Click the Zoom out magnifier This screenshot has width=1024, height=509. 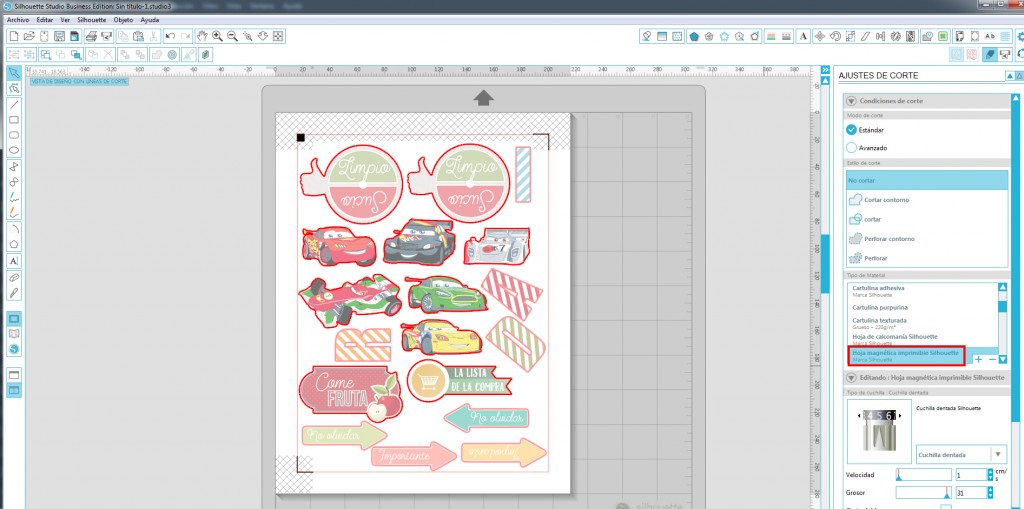pyautogui.click(x=232, y=36)
